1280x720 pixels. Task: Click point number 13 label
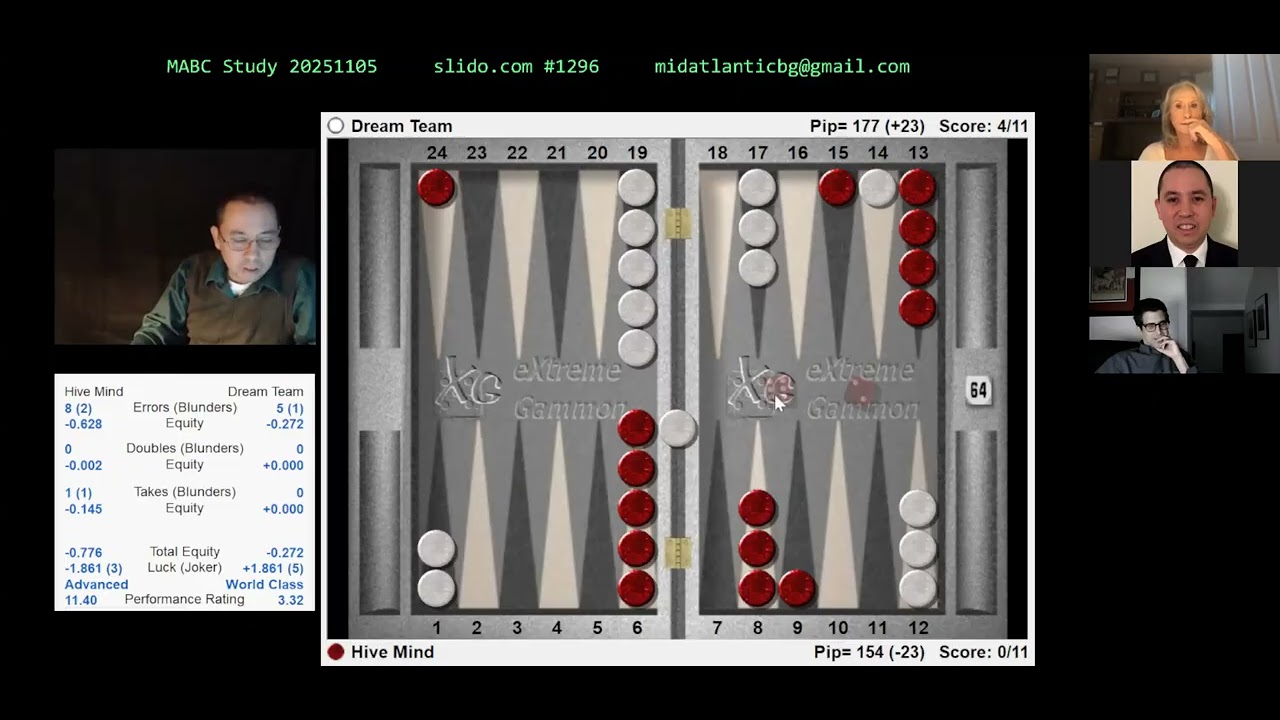(x=917, y=153)
